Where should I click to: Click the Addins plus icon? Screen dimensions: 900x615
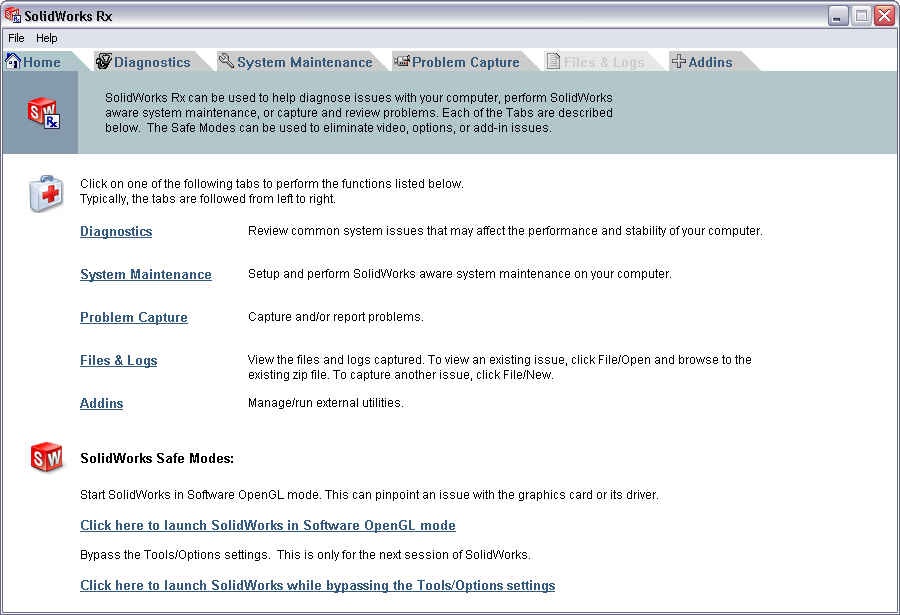[678, 61]
